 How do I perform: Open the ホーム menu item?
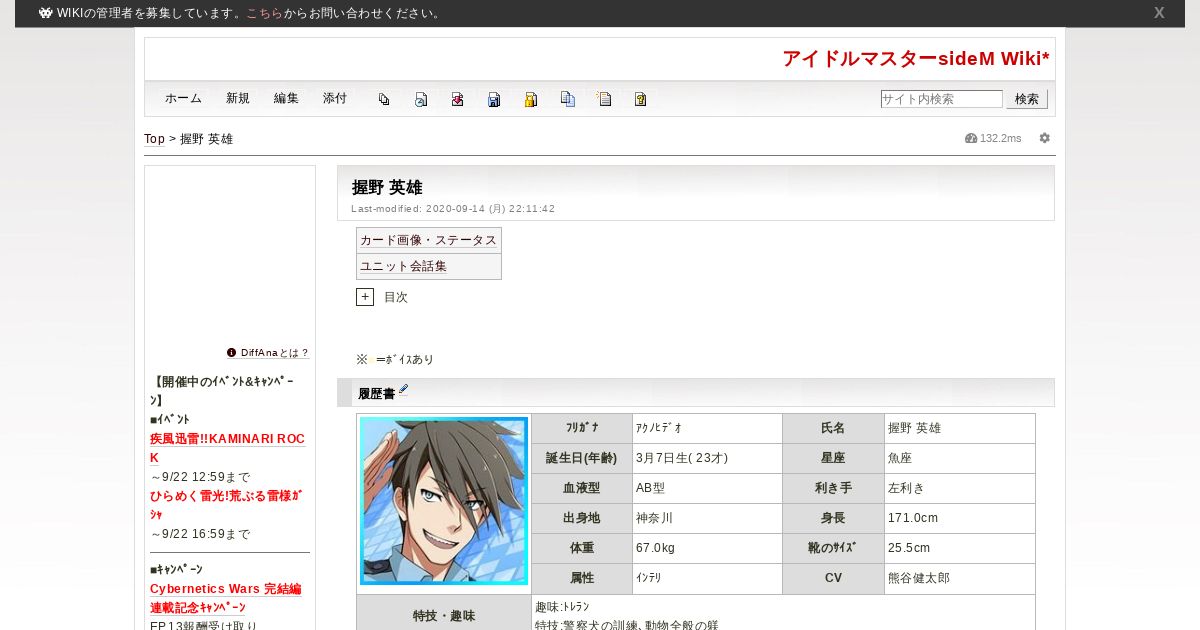pyautogui.click(x=183, y=99)
